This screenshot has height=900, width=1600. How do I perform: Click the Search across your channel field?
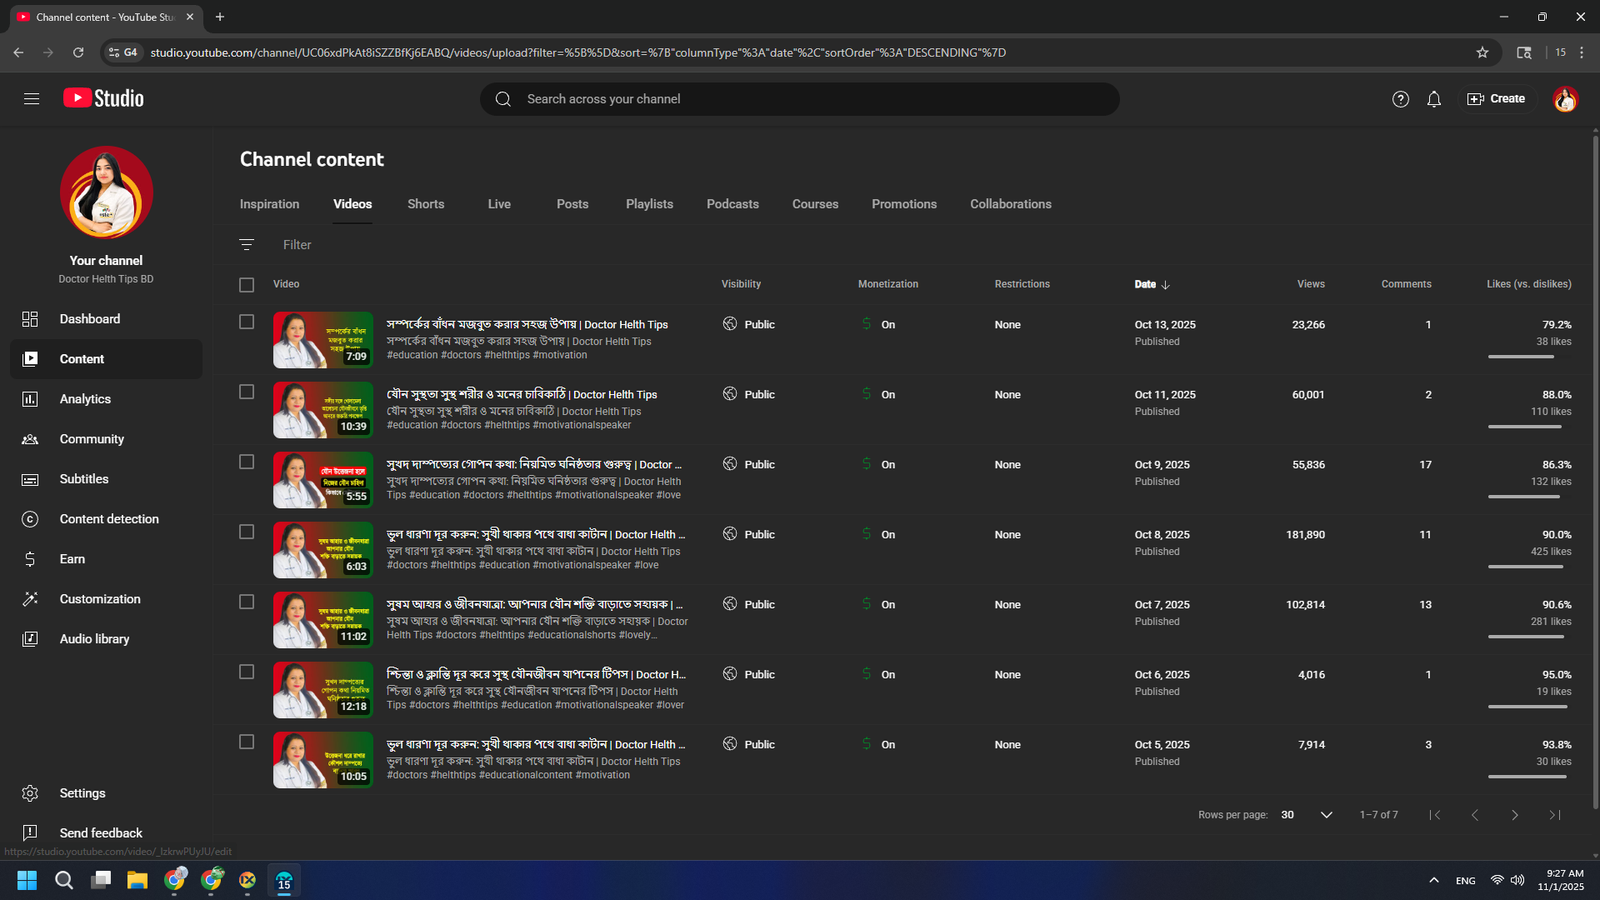pos(800,99)
